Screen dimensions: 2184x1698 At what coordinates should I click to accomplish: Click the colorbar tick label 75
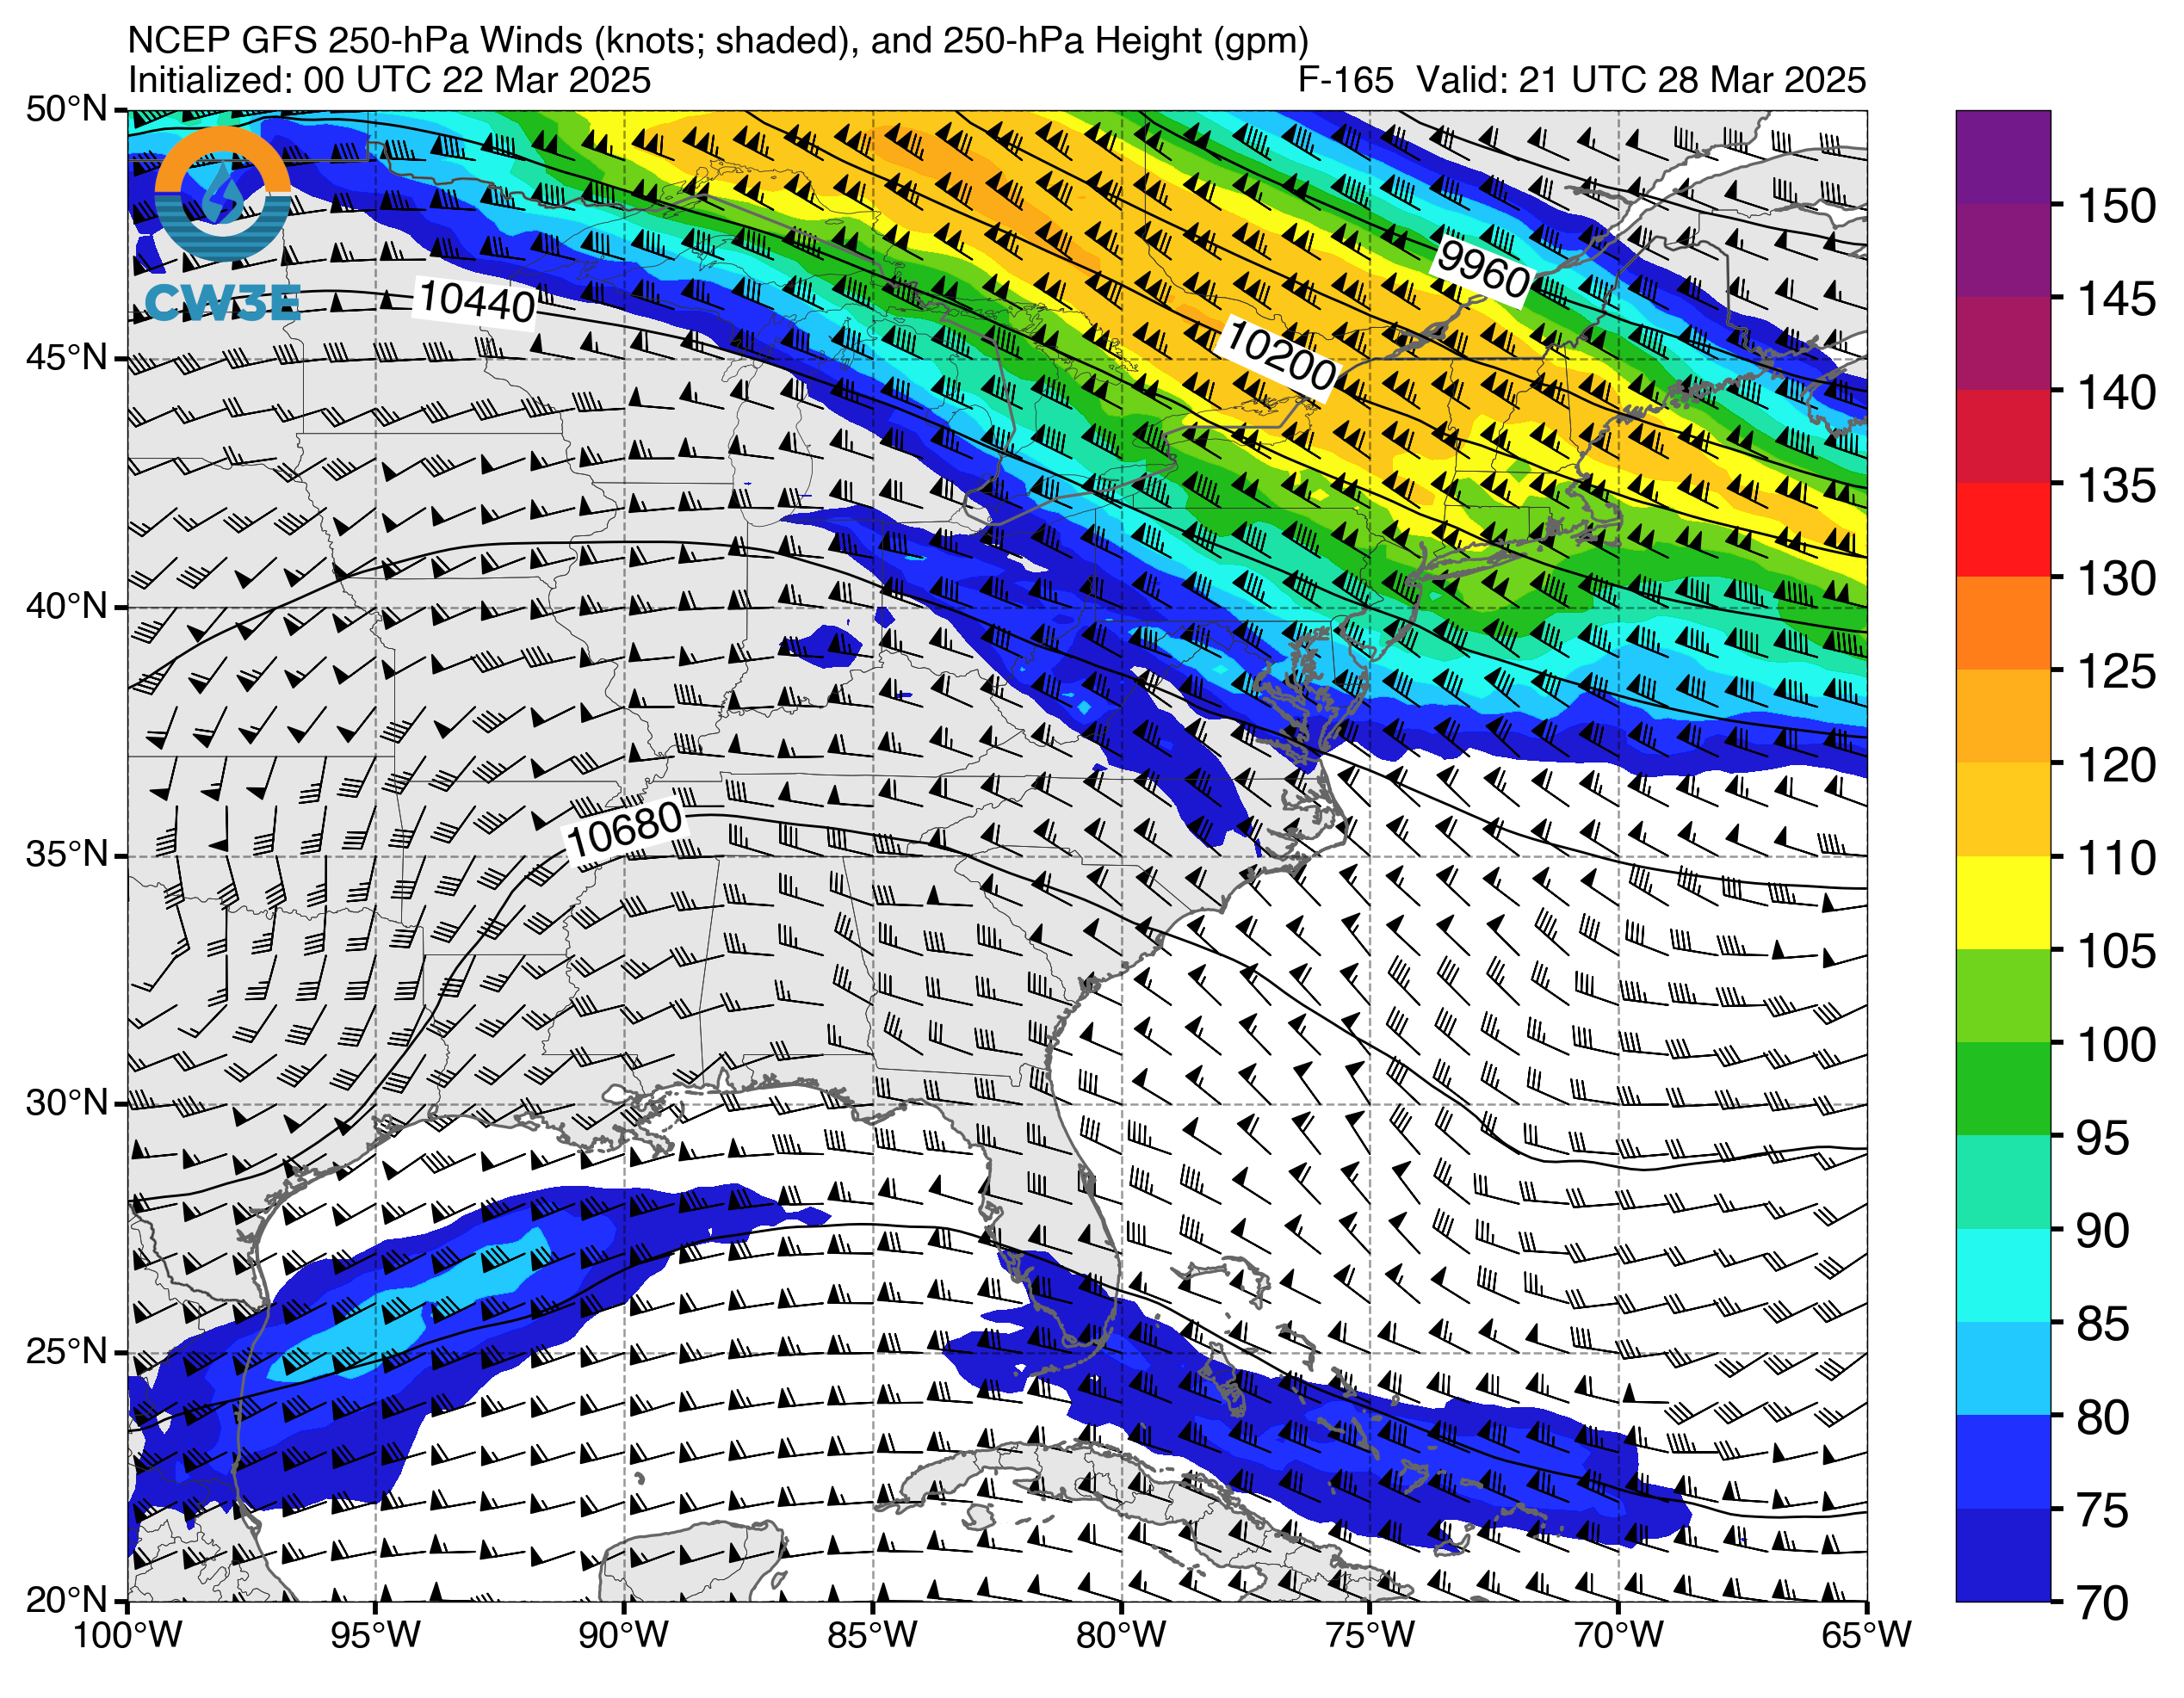pyautogui.click(x=2102, y=1509)
